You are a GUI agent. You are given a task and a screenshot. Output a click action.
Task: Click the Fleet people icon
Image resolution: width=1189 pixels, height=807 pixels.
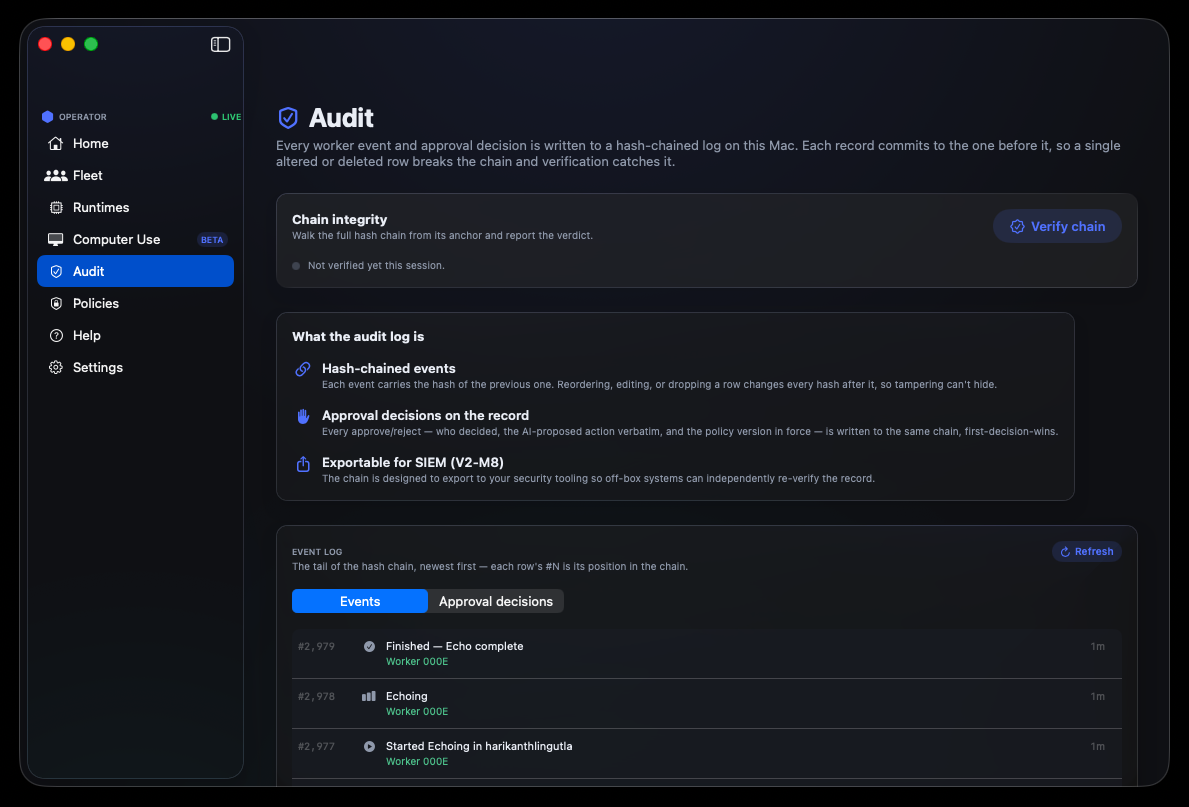(55, 175)
